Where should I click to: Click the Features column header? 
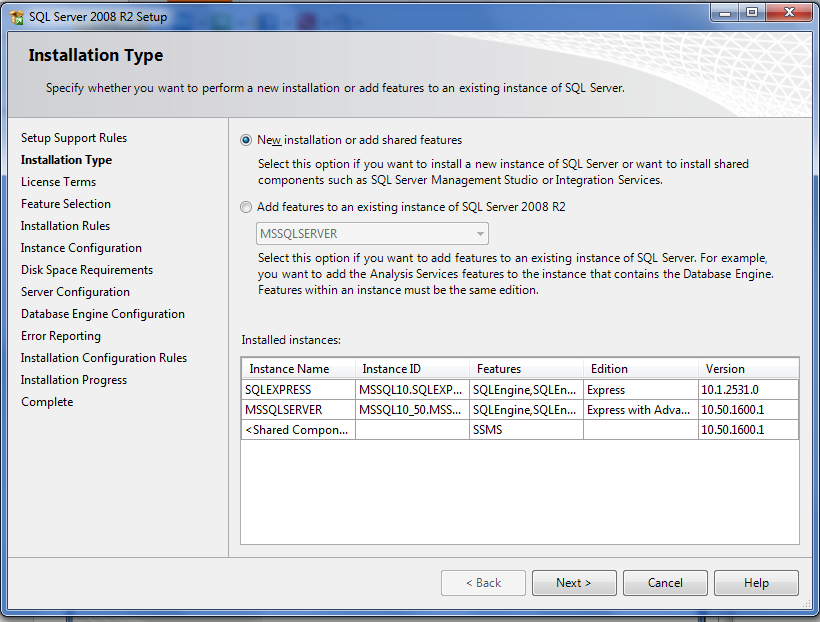[x=526, y=369]
